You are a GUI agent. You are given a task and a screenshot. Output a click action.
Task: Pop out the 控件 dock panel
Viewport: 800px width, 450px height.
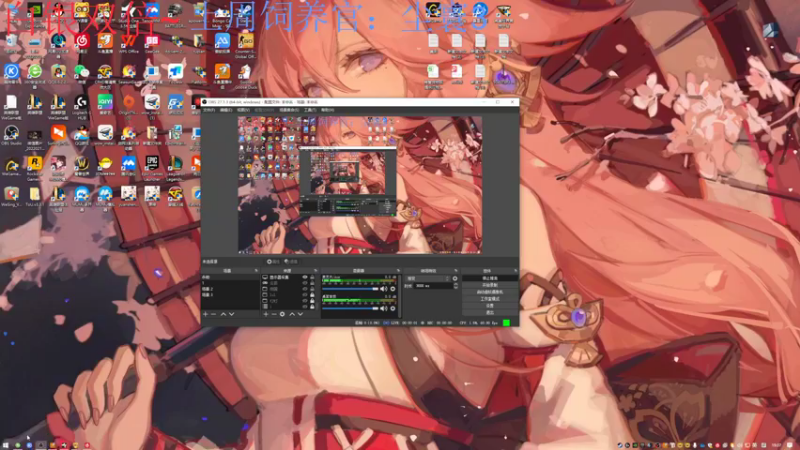click(516, 270)
